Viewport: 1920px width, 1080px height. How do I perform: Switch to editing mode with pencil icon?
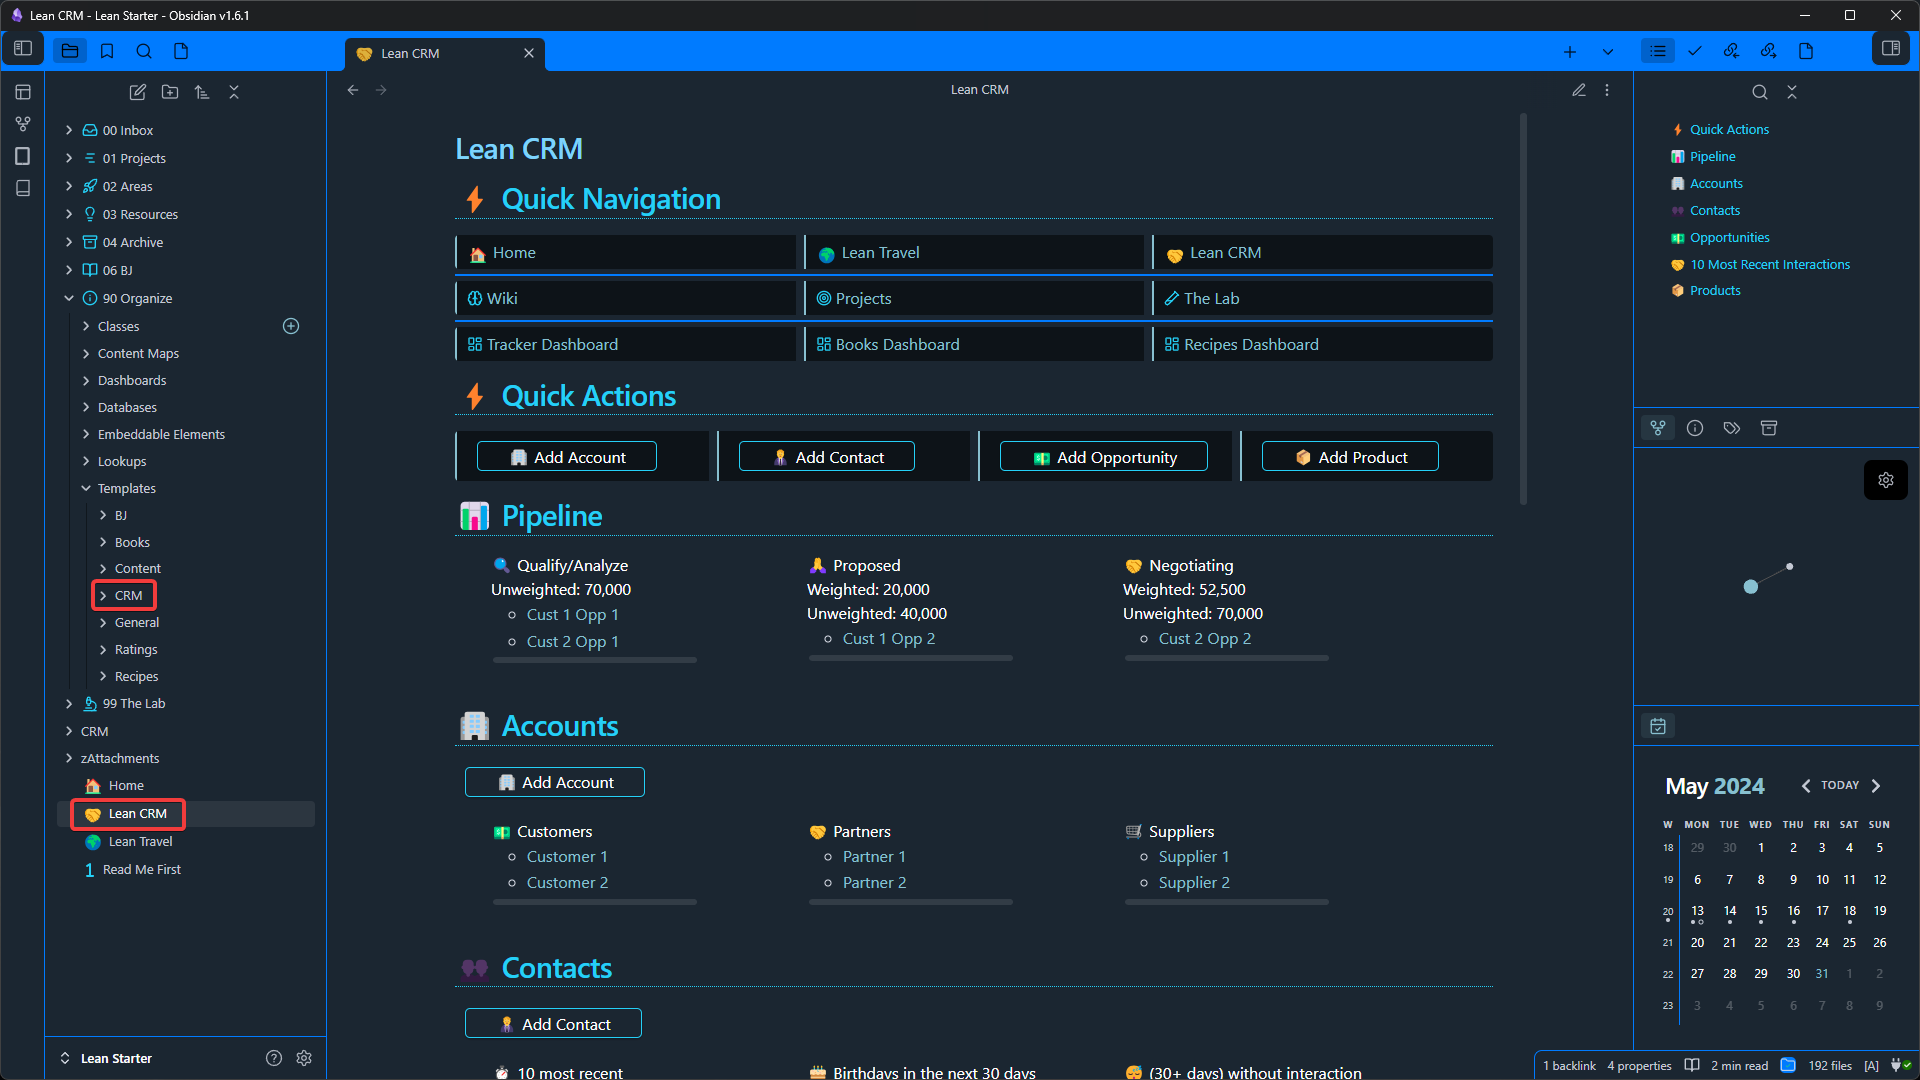click(x=1579, y=90)
